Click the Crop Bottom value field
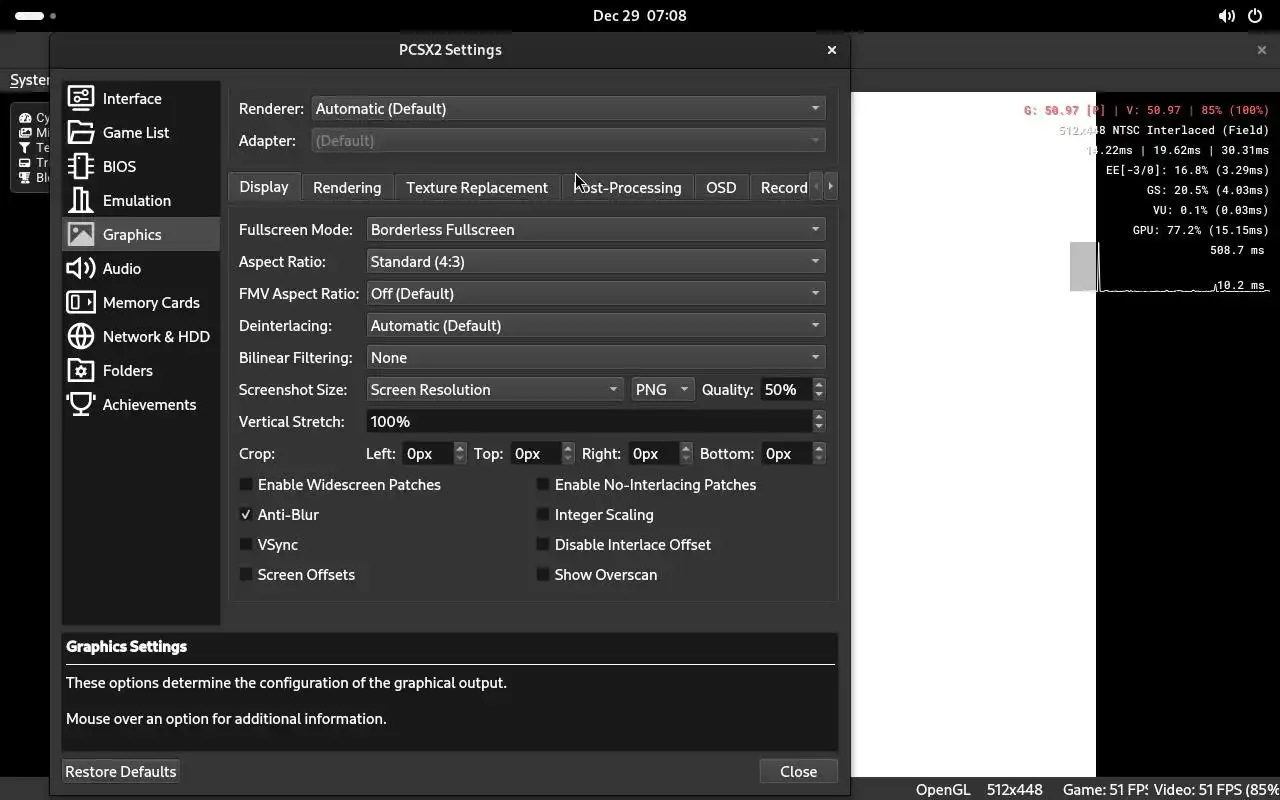This screenshot has height=800, width=1280. [x=786, y=453]
